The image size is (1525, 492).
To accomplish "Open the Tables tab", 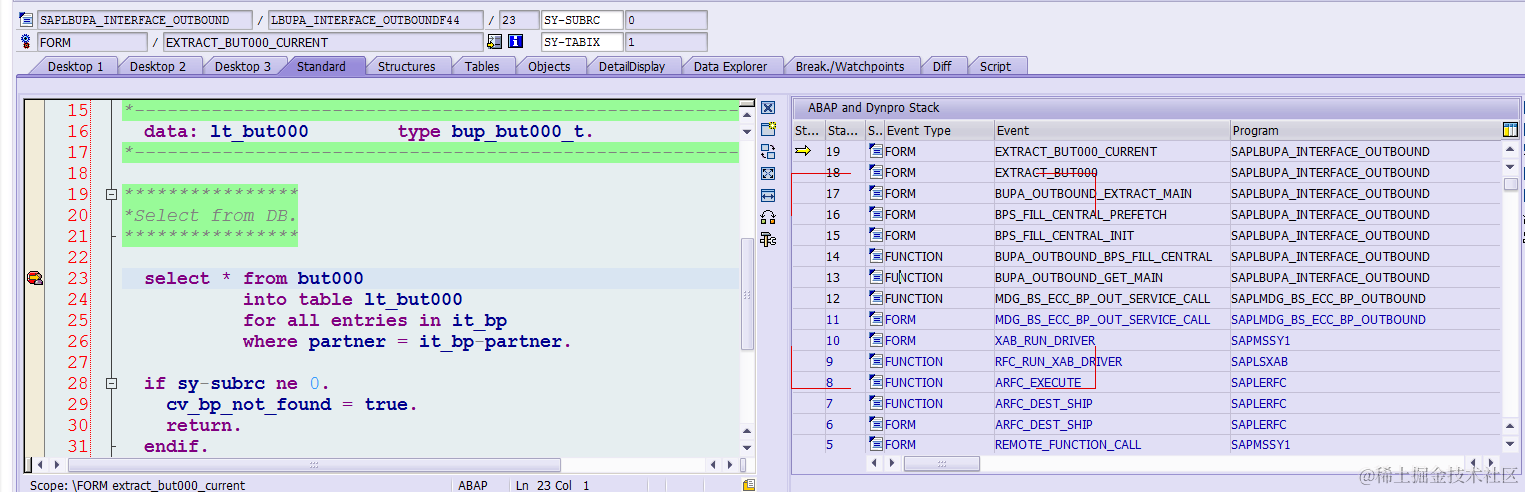I will [482, 66].
